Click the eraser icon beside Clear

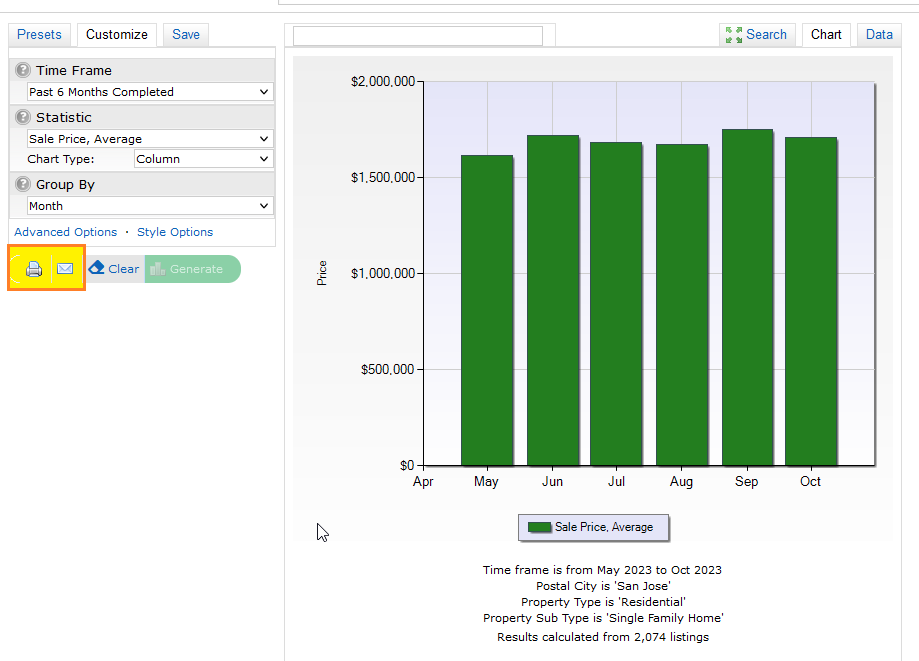pos(96,268)
